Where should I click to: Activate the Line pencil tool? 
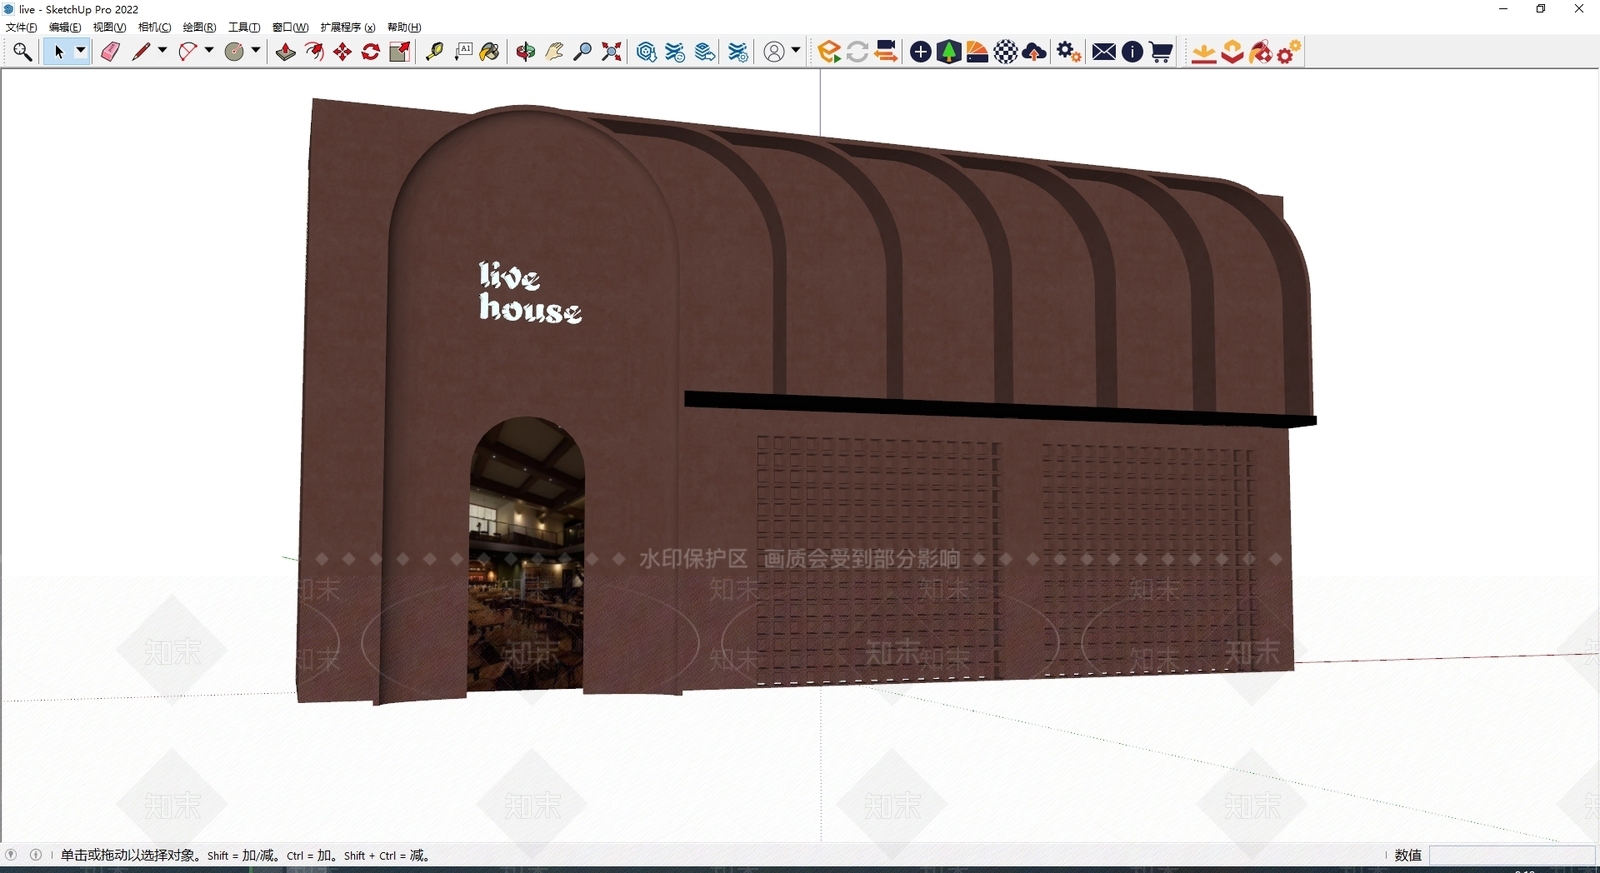click(141, 52)
